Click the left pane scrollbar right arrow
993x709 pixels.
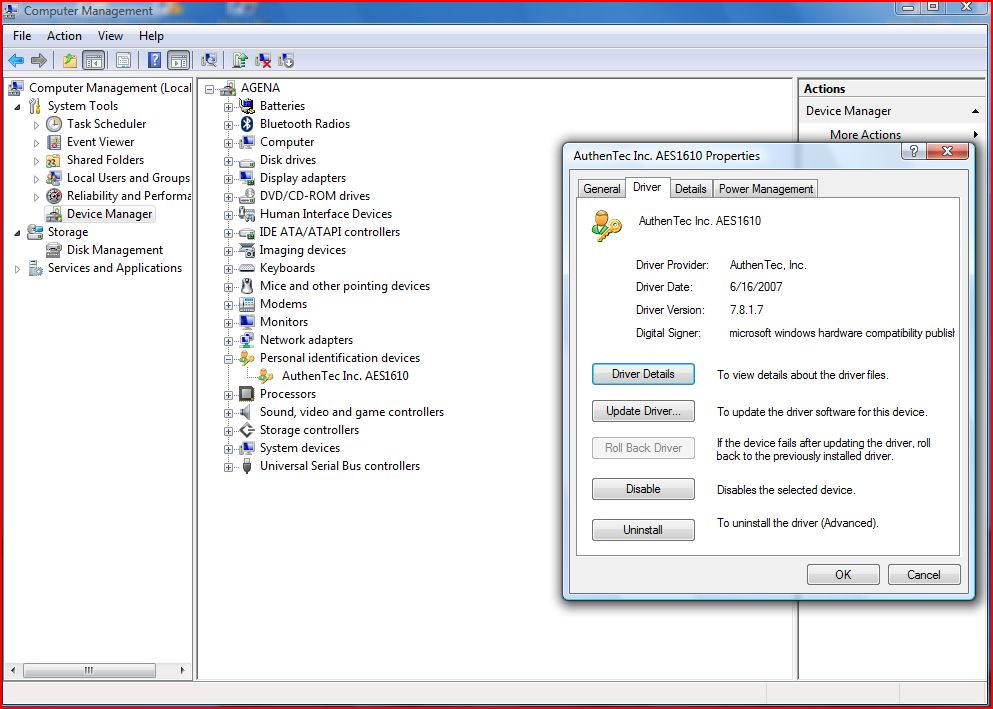(182, 670)
